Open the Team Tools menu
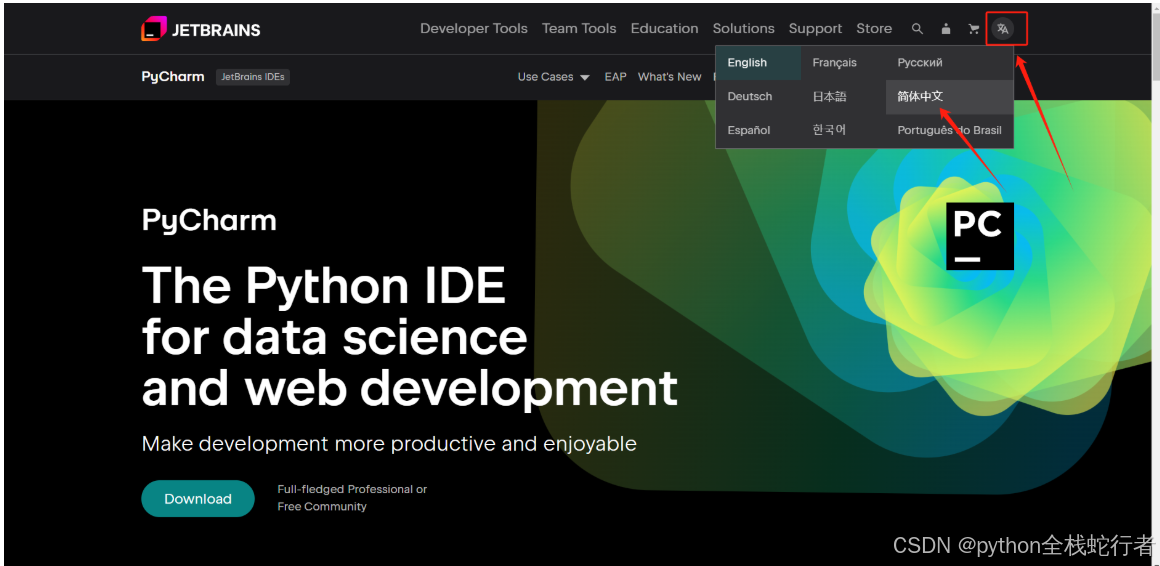The image size is (1160, 566). click(x=579, y=29)
